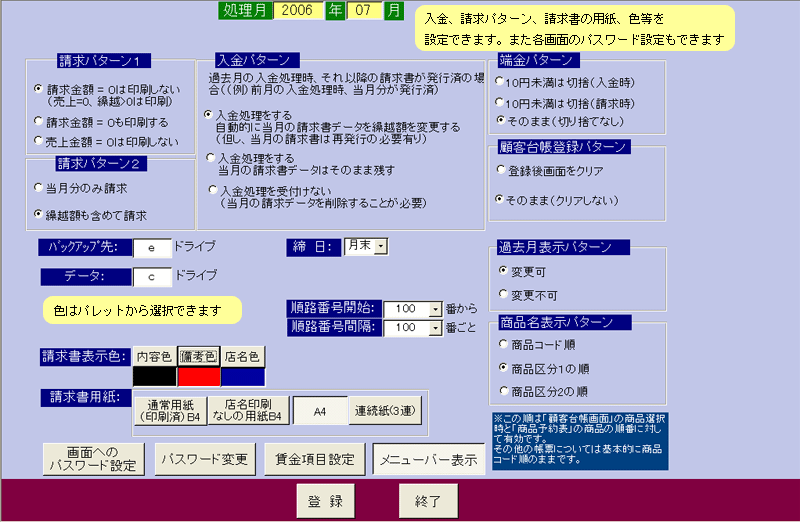Click the パスワード変更 button
This screenshot has height=522, width=800.
[205, 459]
